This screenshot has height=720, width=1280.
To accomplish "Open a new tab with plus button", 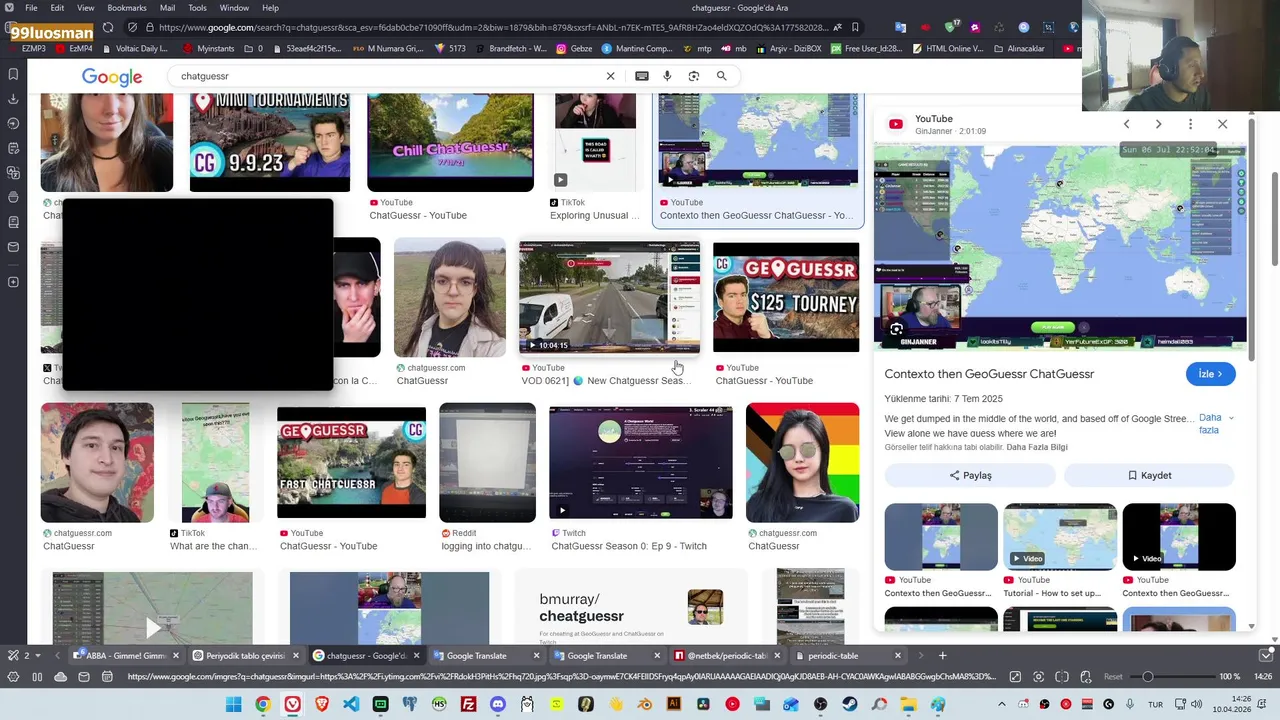I will pyautogui.click(x=942, y=655).
